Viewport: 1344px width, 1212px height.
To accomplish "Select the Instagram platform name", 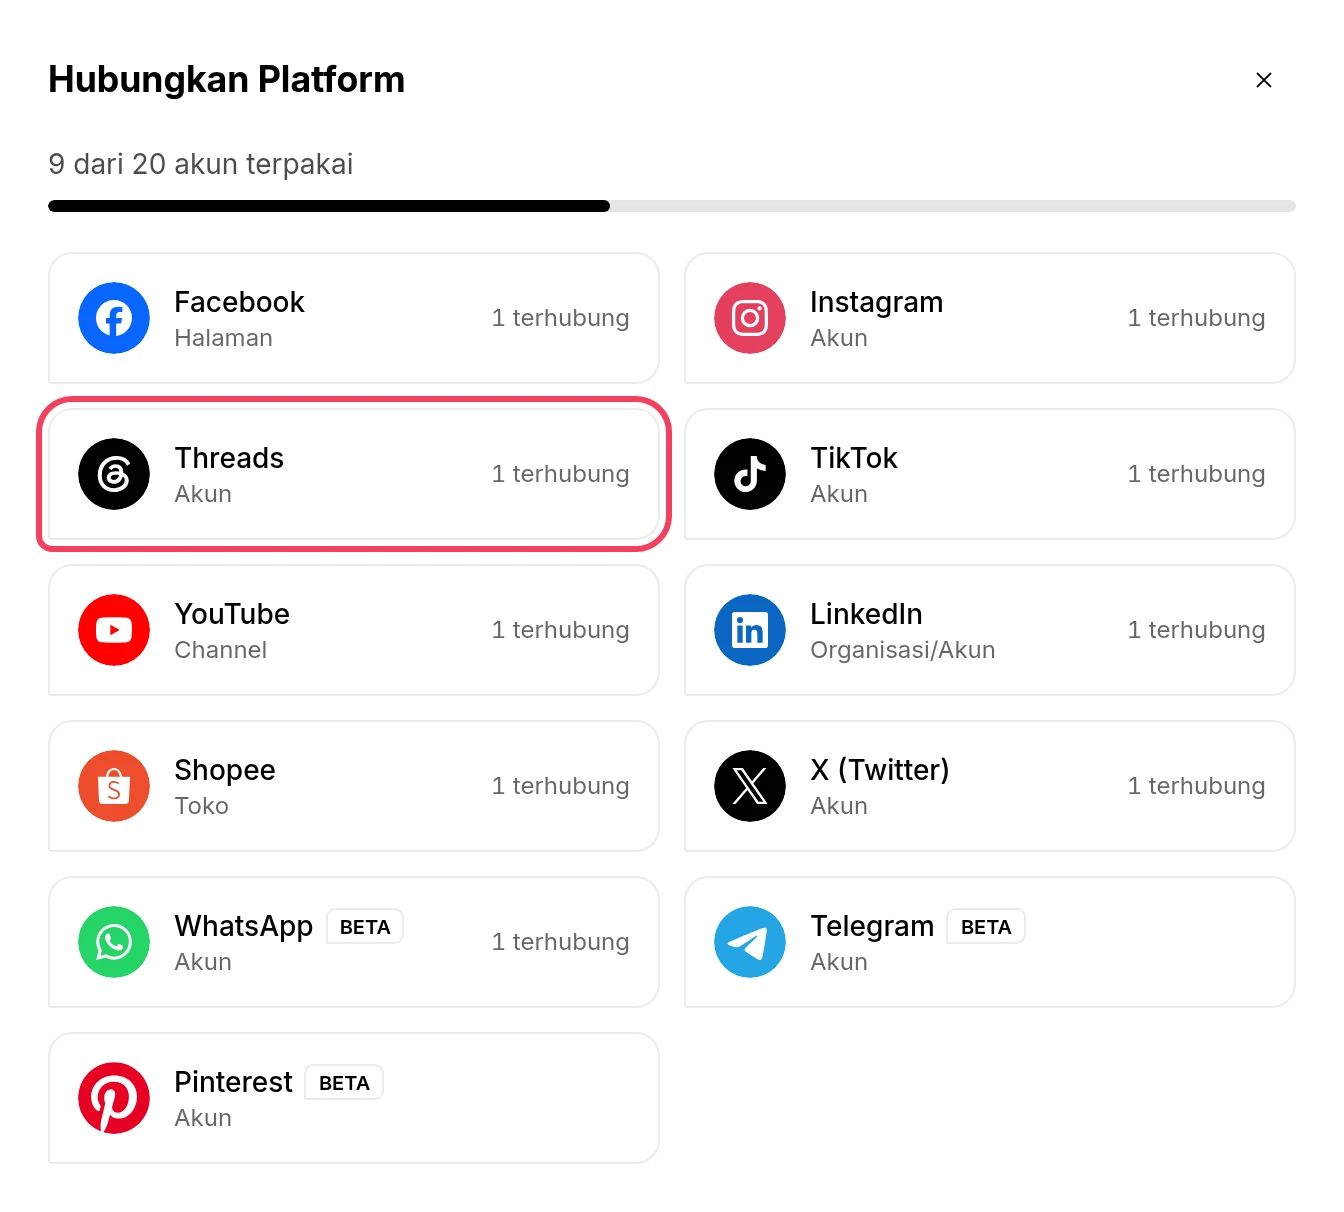I will [876, 302].
